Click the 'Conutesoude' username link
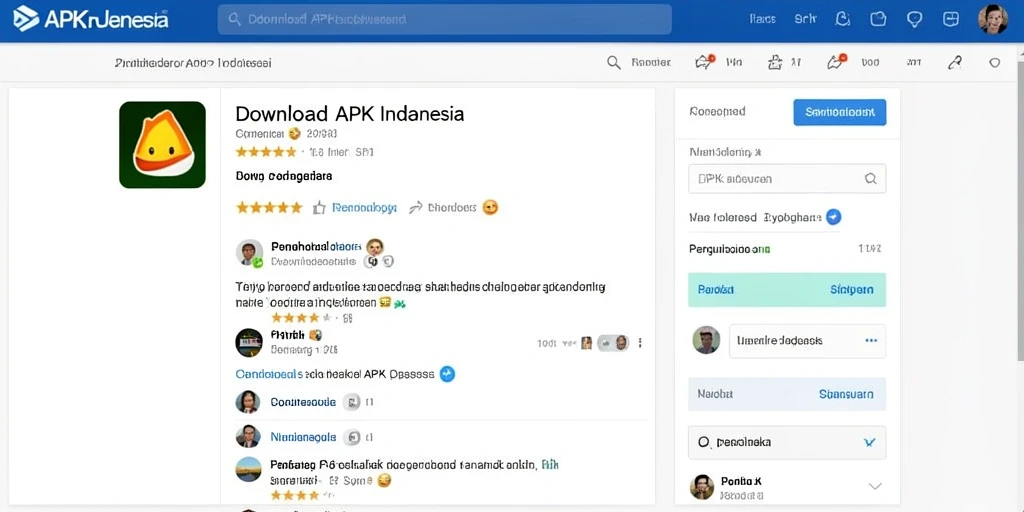This screenshot has height=512, width=1024. click(303, 402)
